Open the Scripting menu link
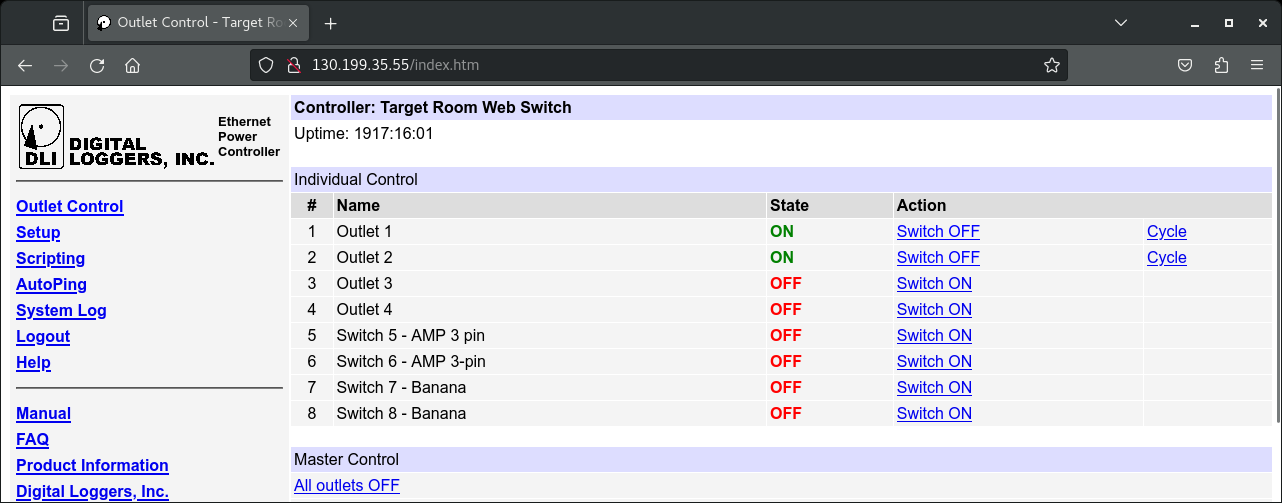 (51, 258)
